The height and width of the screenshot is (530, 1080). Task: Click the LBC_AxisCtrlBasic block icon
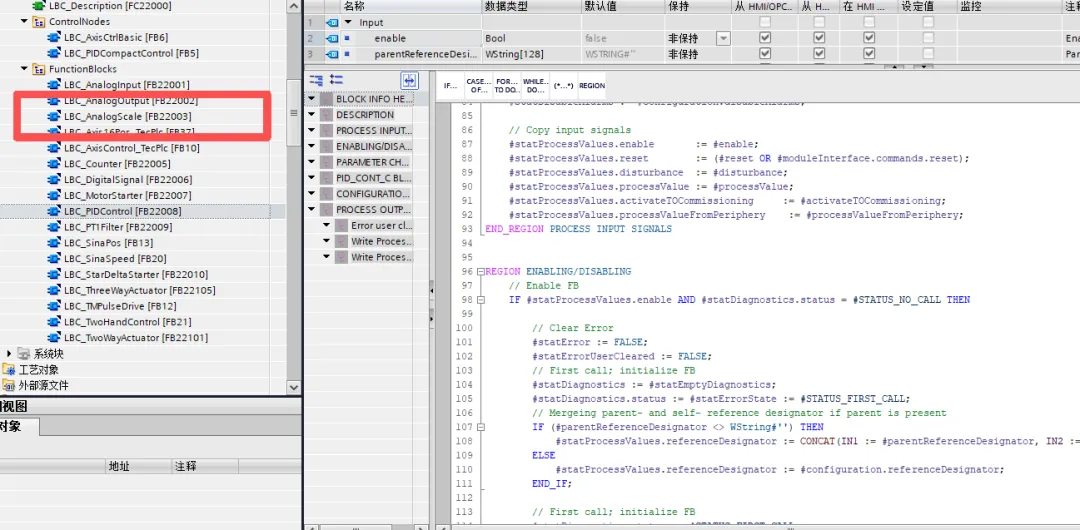point(54,37)
